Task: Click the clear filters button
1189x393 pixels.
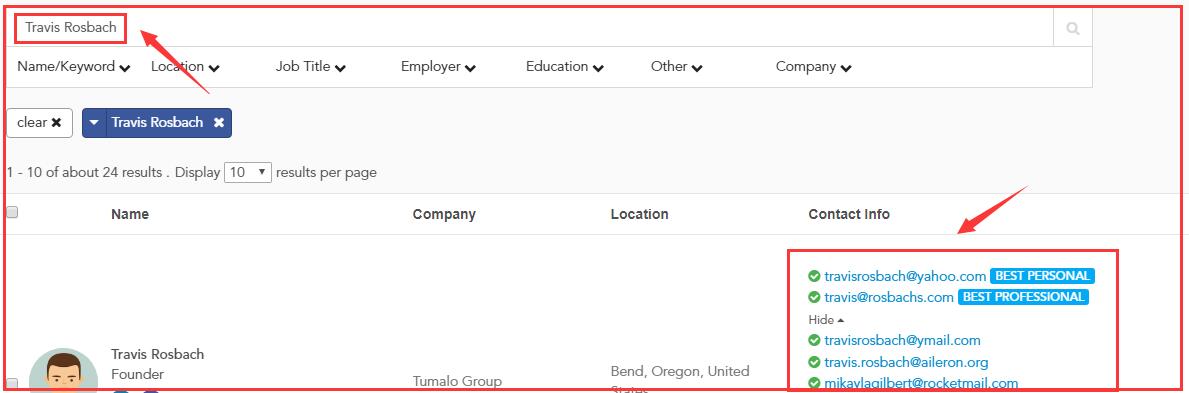Action: (39, 122)
